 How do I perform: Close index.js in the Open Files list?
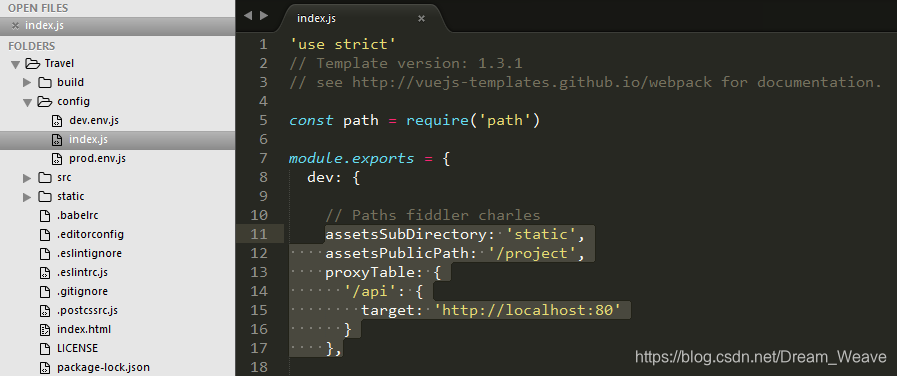tap(15, 26)
